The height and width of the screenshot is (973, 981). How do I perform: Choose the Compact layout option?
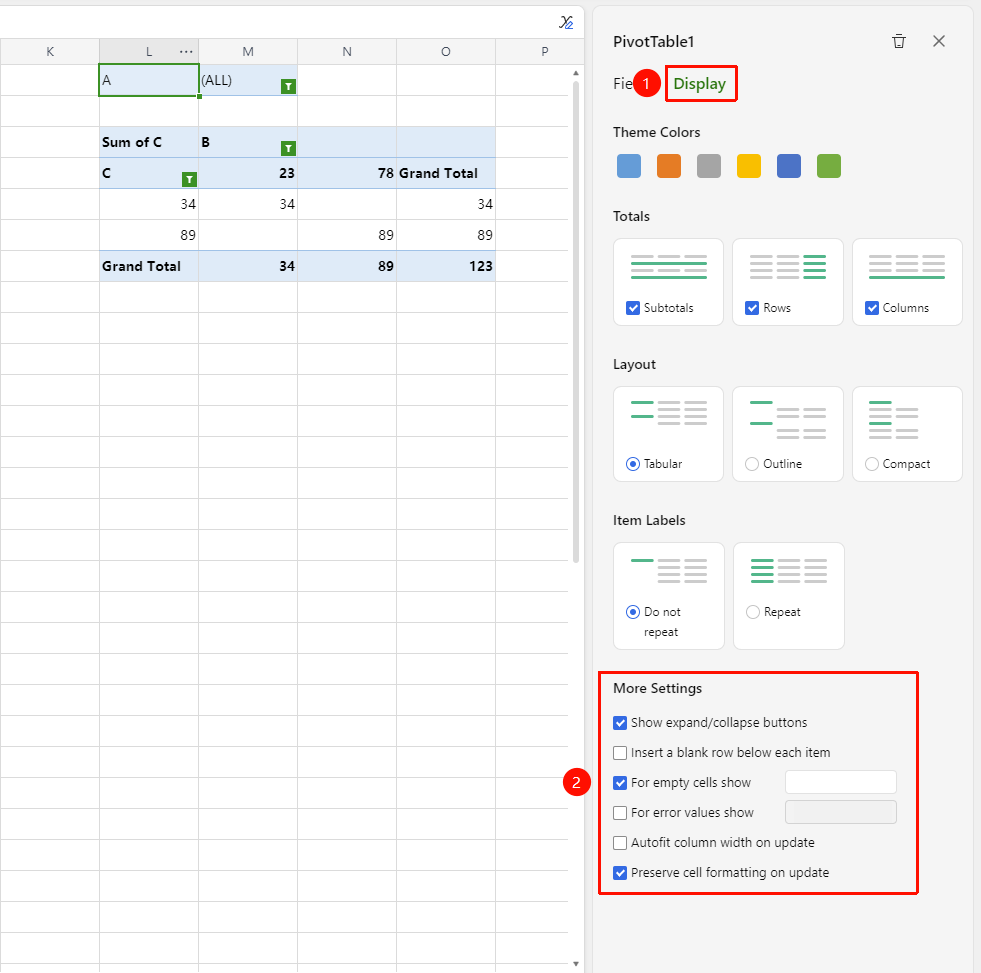pyautogui.click(x=872, y=464)
